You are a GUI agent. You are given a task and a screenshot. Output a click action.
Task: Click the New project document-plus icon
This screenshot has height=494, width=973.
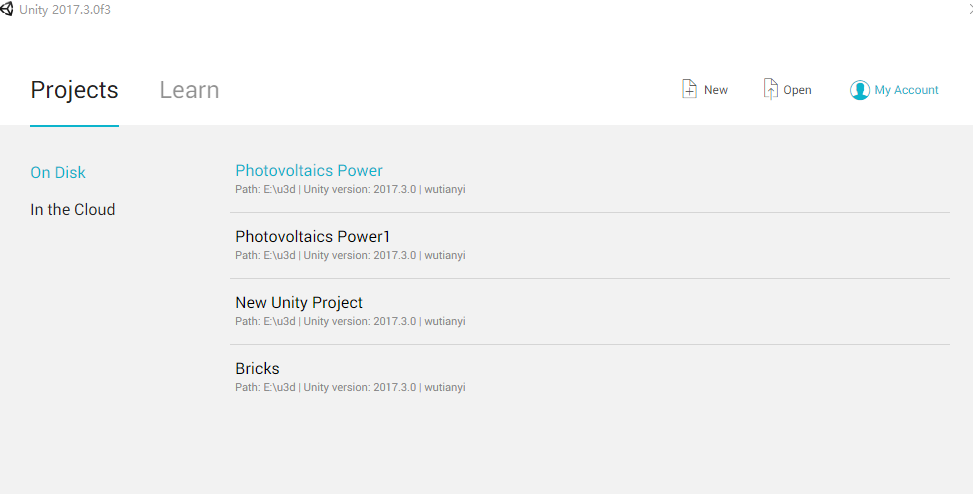coord(689,90)
